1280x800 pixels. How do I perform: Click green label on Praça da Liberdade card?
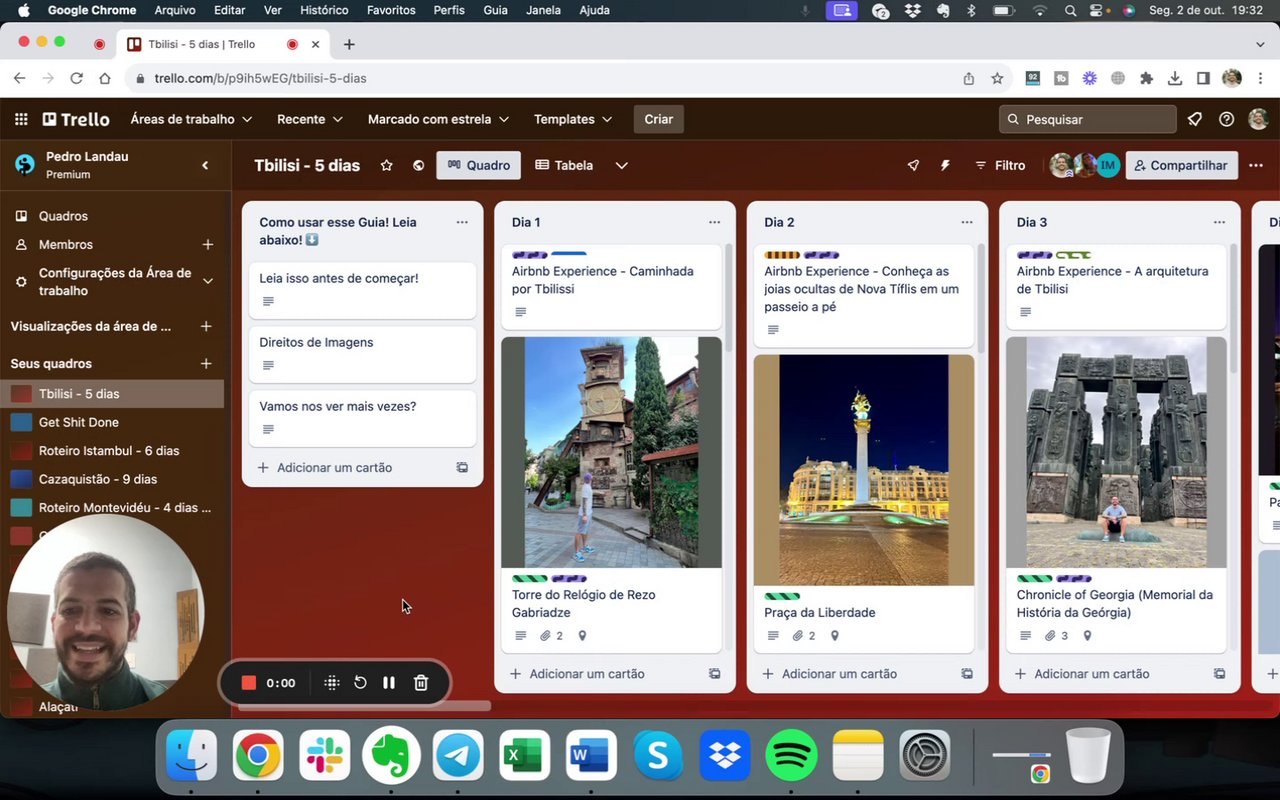[782, 597]
